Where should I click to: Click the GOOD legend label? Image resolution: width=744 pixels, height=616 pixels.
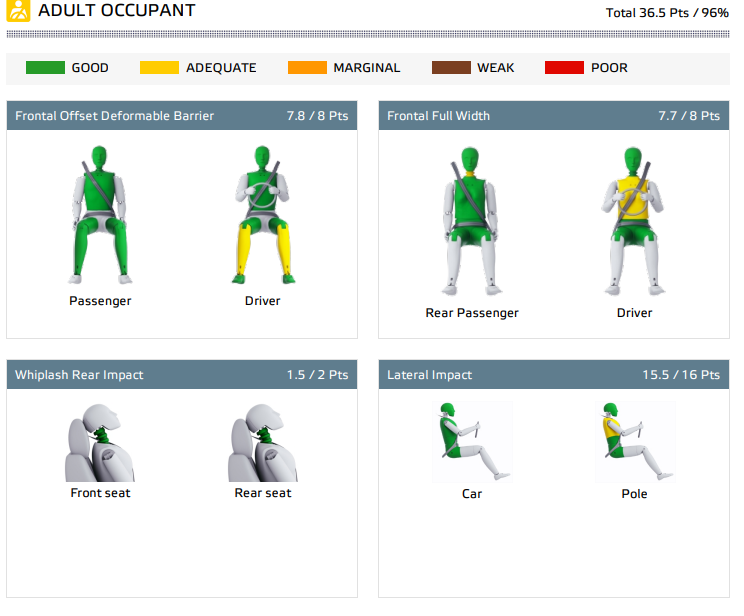(90, 68)
